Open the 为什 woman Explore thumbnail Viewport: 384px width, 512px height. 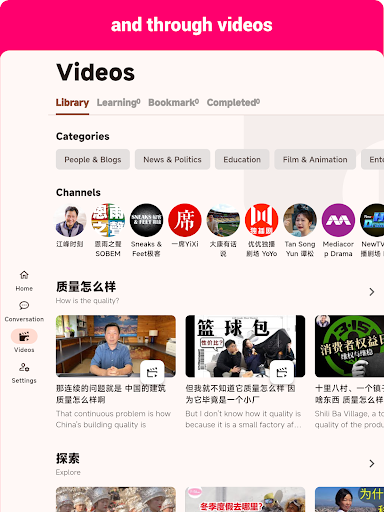[x=349, y=499]
